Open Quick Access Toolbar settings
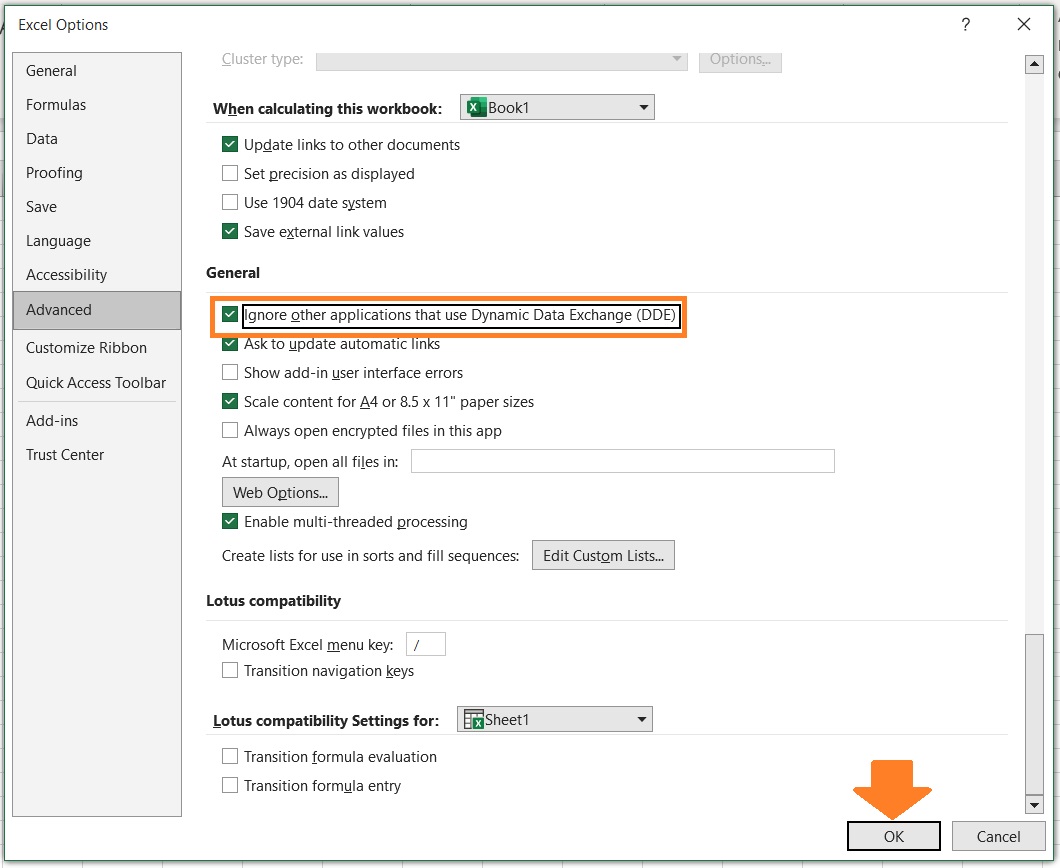 tap(97, 383)
